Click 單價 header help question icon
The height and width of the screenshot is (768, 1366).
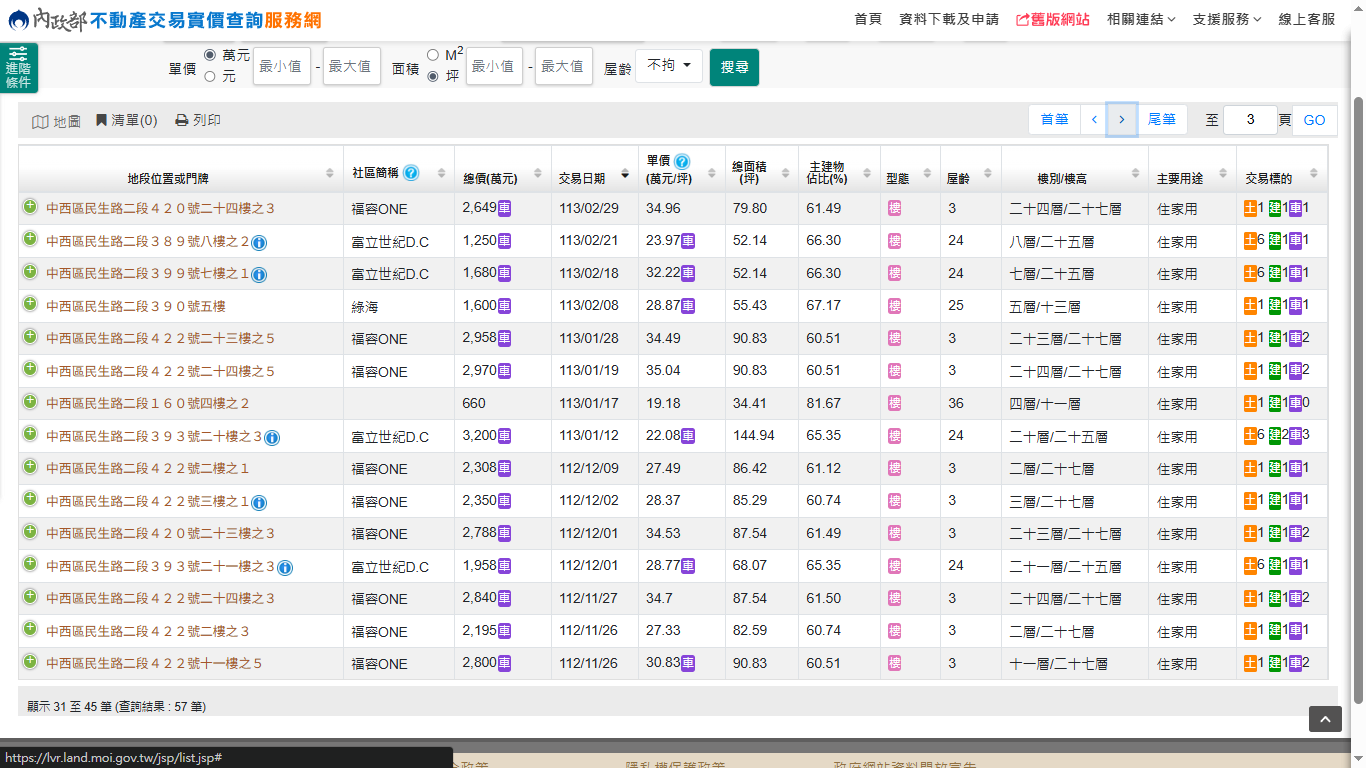click(682, 161)
